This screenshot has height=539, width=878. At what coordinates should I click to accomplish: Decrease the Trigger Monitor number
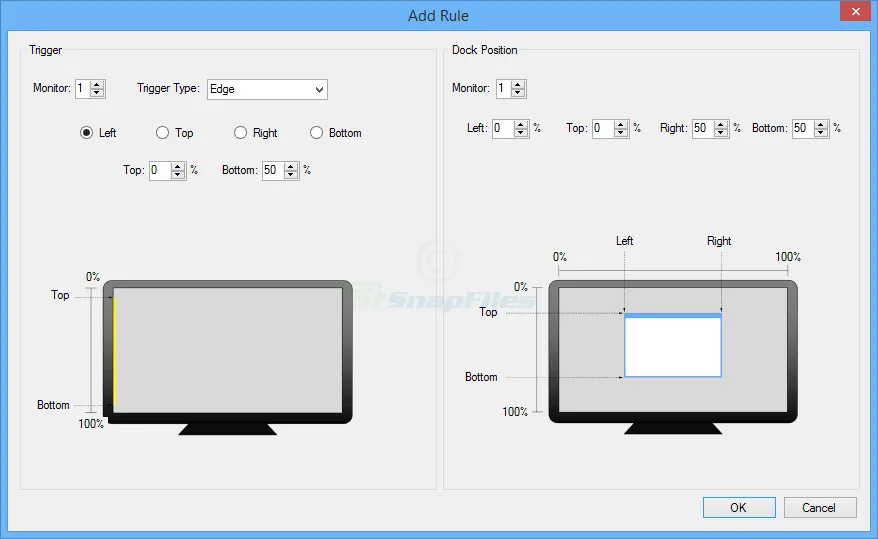pos(97,92)
